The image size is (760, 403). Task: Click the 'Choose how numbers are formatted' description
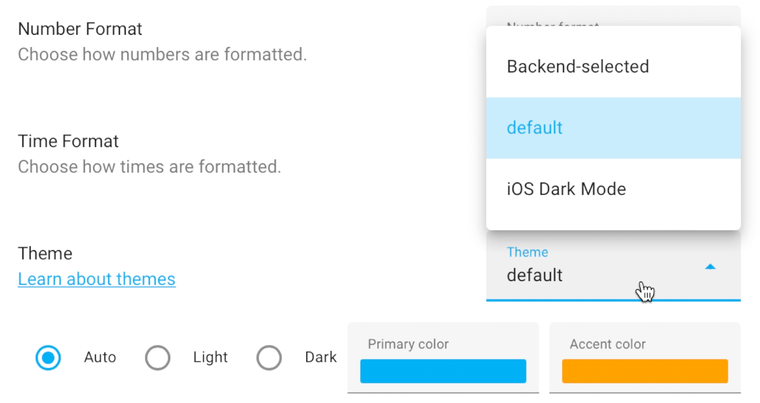(162, 54)
